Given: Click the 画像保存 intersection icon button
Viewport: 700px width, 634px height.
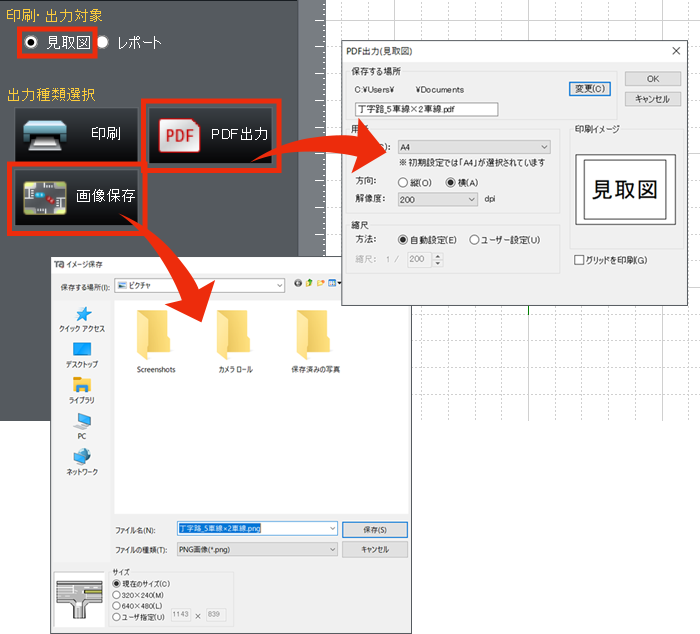Looking at the screenshot, I should click(76, 197).
